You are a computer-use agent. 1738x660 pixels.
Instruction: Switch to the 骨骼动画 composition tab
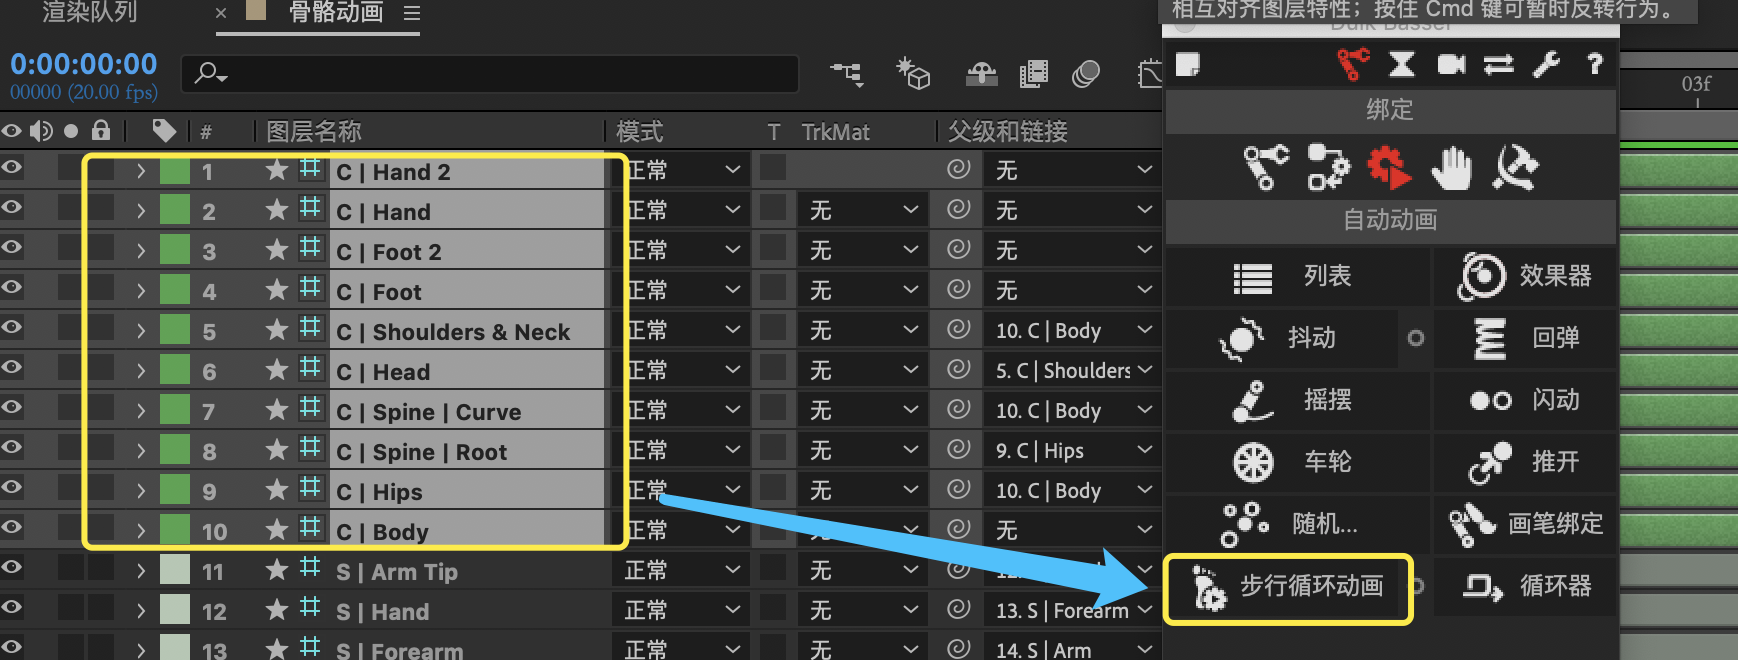335,13
